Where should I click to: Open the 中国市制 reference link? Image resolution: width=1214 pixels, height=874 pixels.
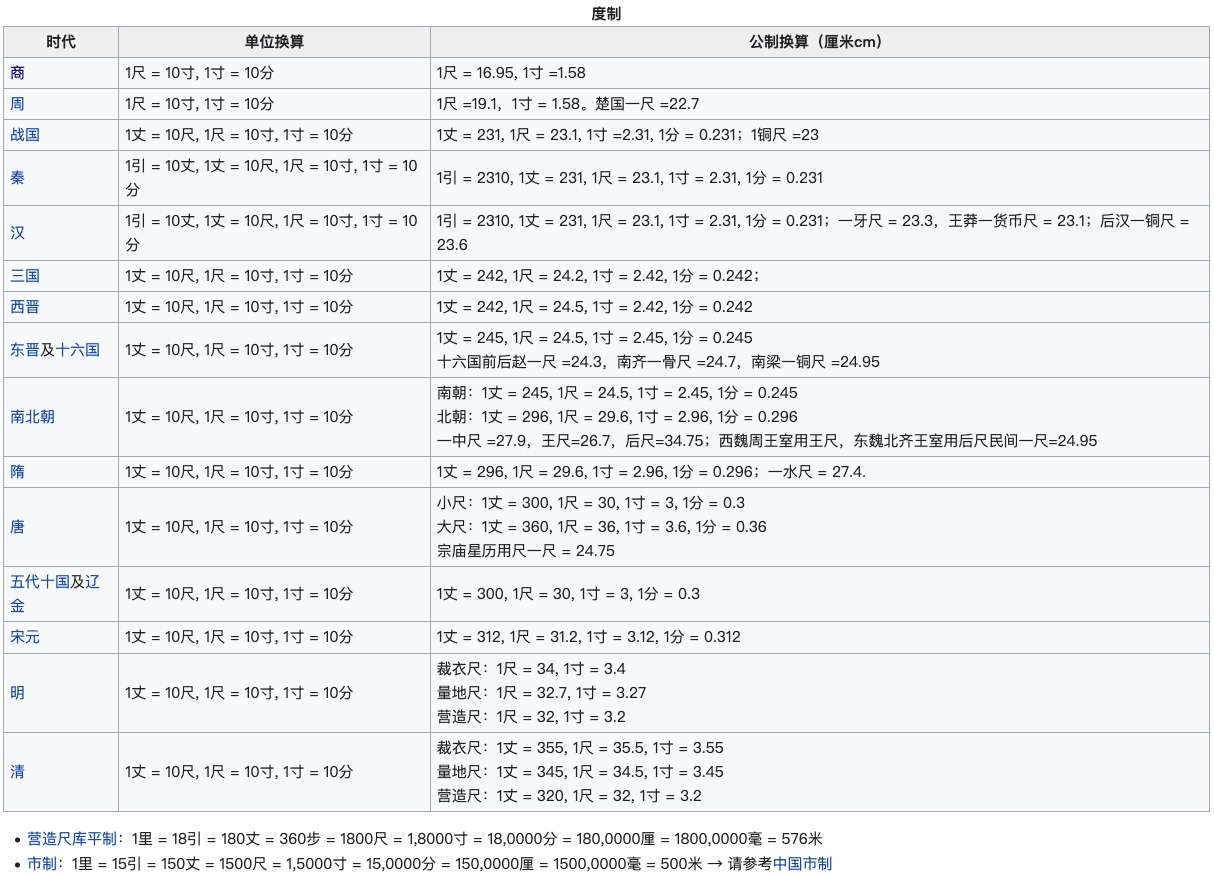[x=802, y=864]
